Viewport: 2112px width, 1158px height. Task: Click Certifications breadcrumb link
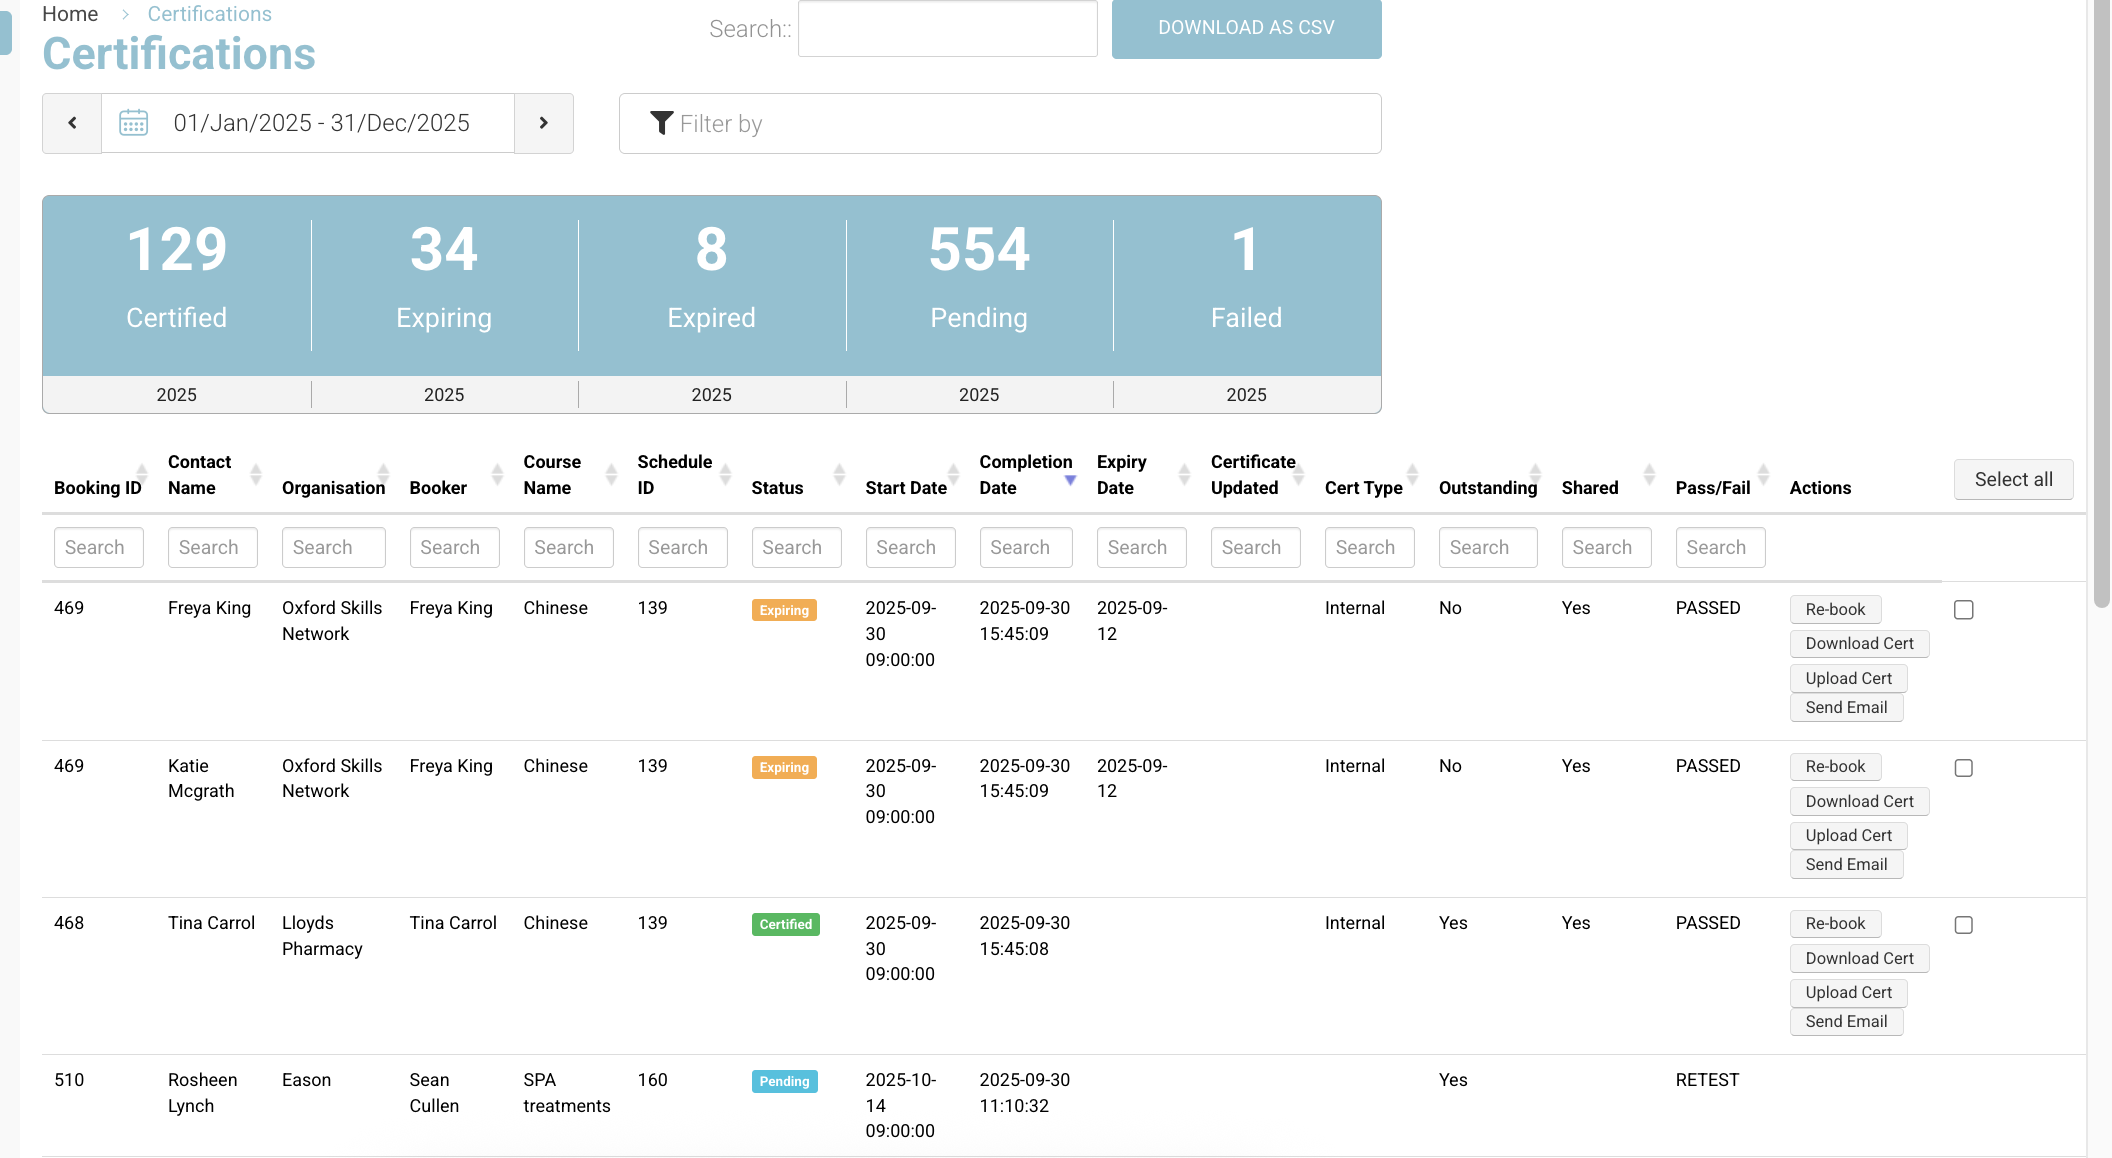[x=209, y=14]
